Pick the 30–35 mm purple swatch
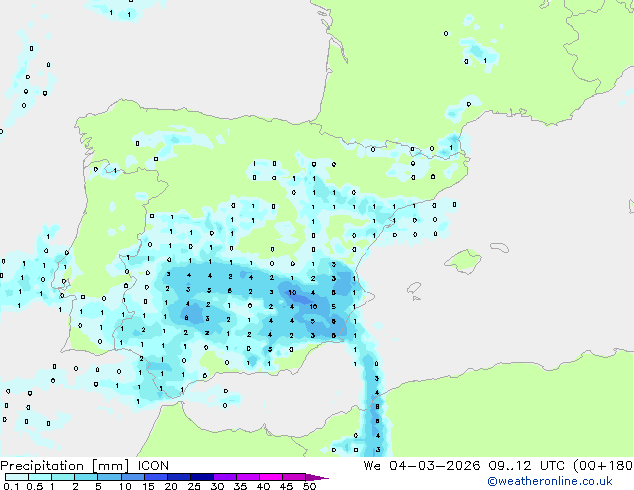The height and width of the screenshot is (490, 634). tap(224, 477)
